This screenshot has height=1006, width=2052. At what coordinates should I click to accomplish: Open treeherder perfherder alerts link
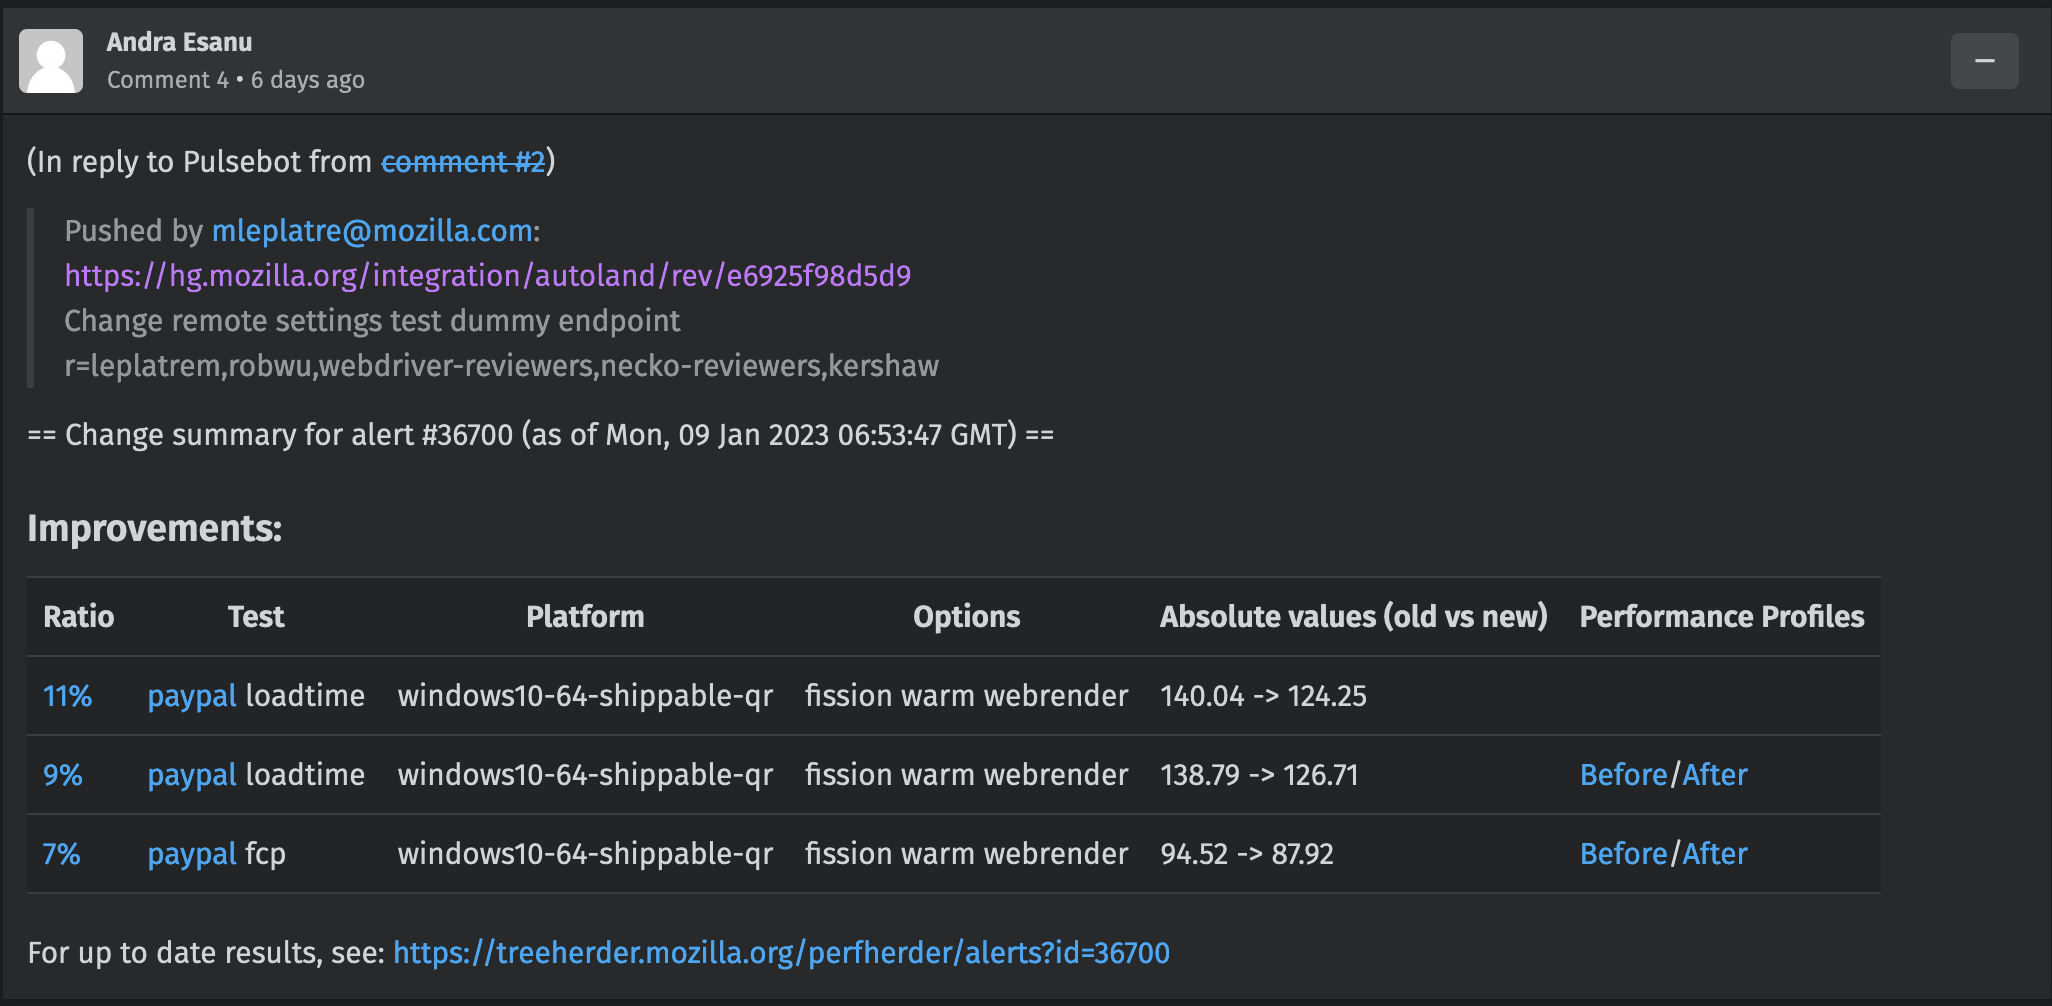[781, 953]
